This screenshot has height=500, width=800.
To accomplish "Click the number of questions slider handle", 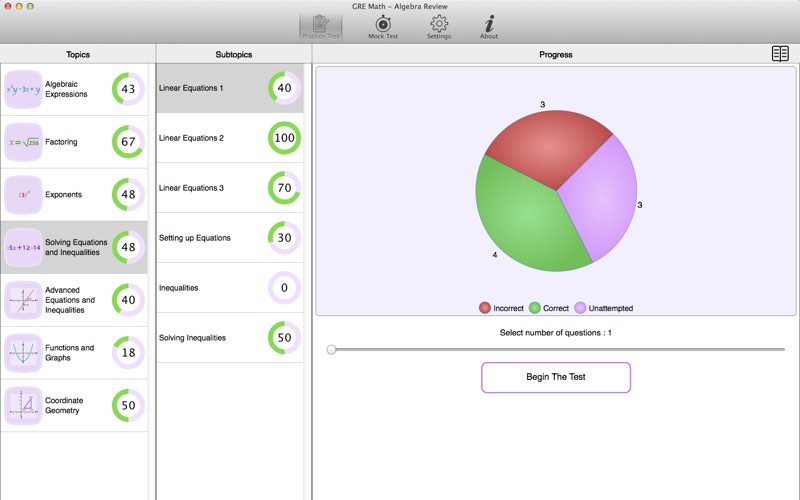I will (332, 349).
